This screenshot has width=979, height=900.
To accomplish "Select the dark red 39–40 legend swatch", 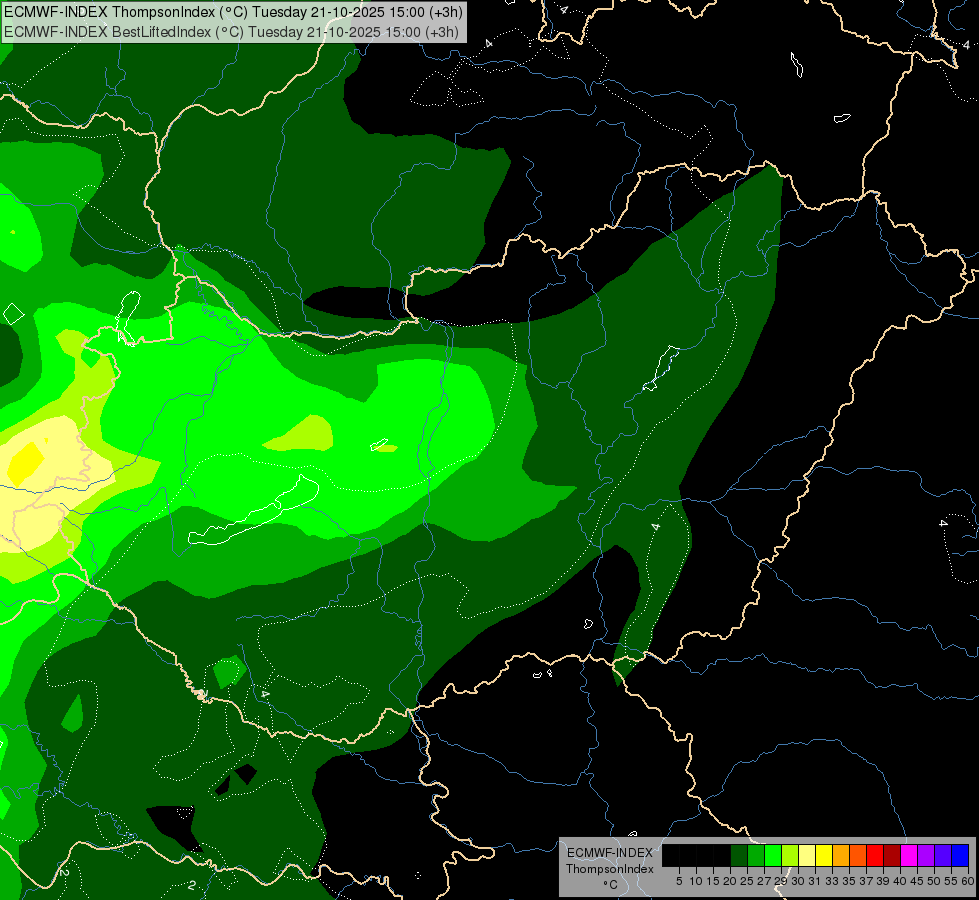I will point(892,855).
